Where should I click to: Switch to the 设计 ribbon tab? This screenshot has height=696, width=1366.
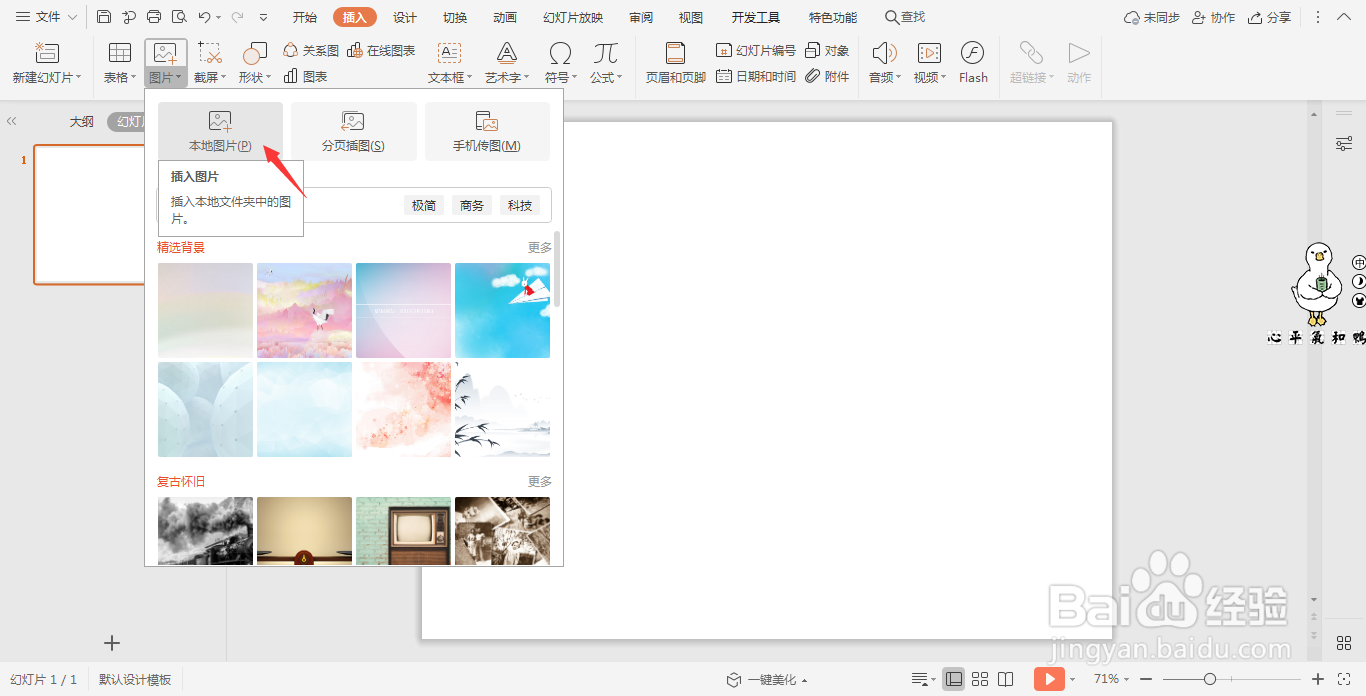[x=404, y=16]
